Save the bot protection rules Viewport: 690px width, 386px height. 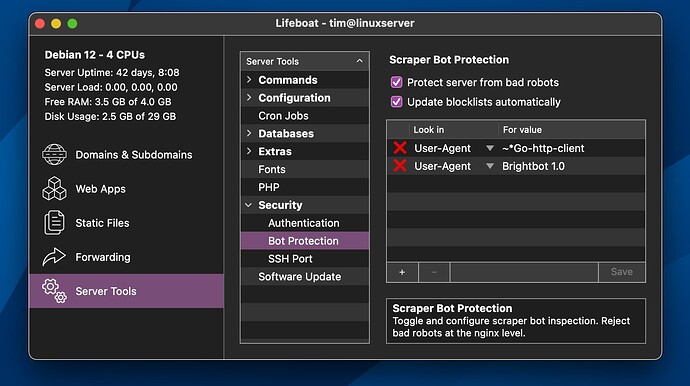[x=621, y=272]
